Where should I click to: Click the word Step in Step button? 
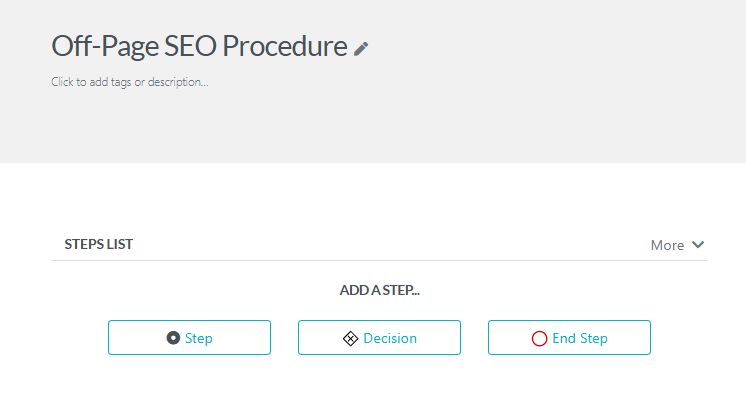(x=198, y=338)
